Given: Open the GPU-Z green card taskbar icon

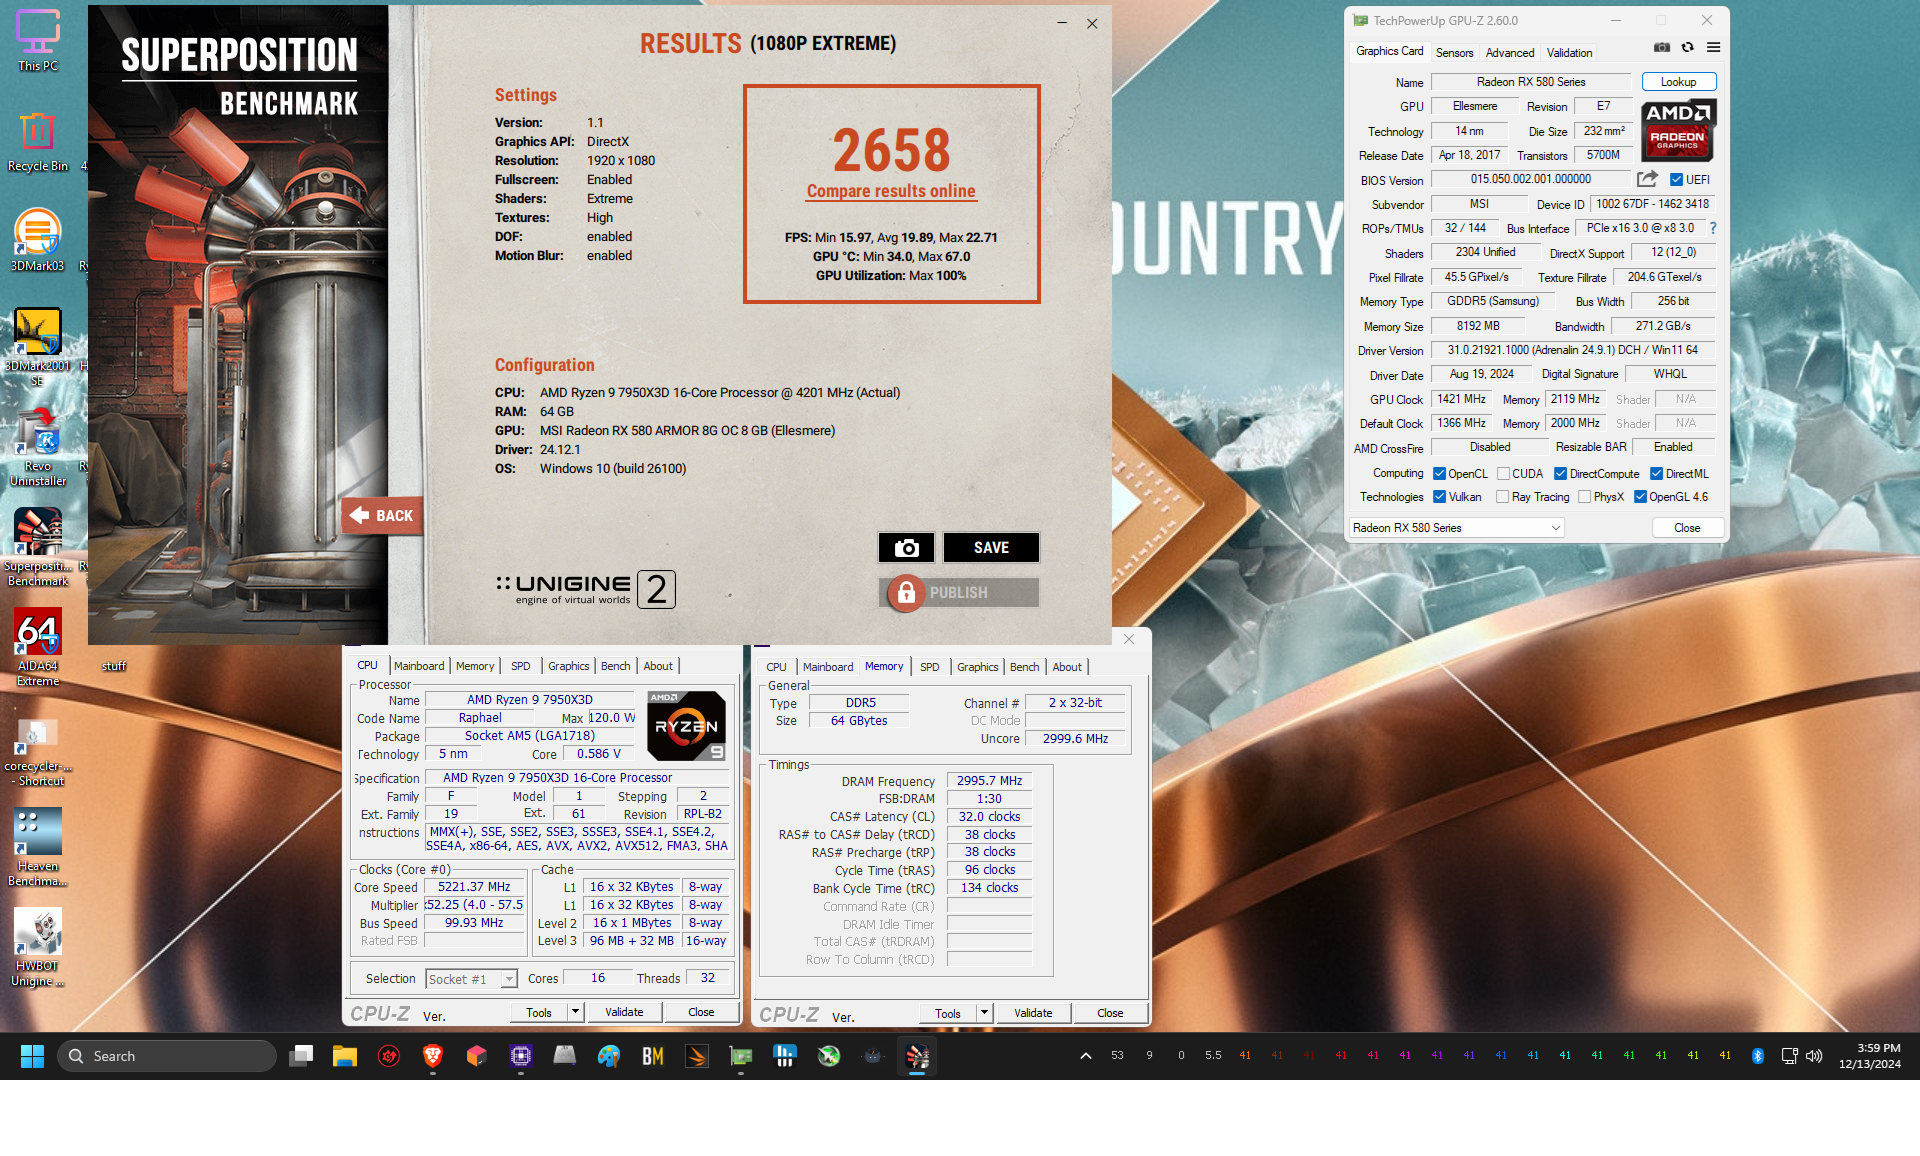Looking at the screenshot, I should (741, 1056).
